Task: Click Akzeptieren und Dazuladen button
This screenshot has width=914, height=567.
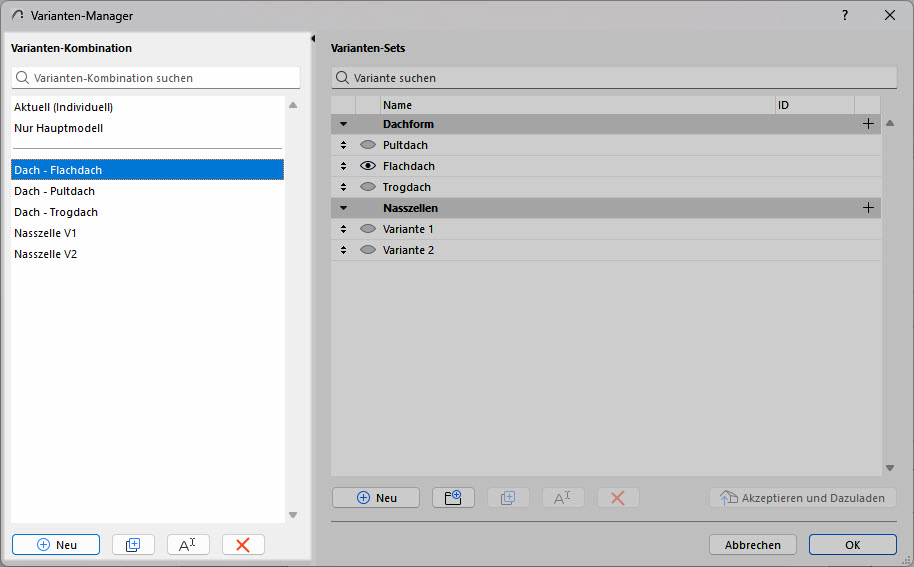Action: (803, 498)
